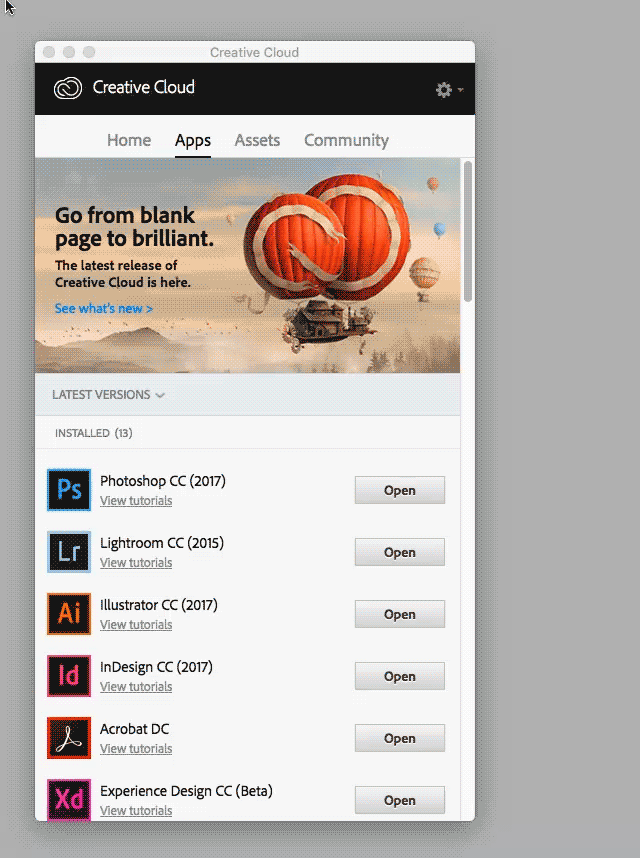This screenshot has height=858, width=640.
Task: View tutorials for InDesign CC
Action: pos(136,687)
